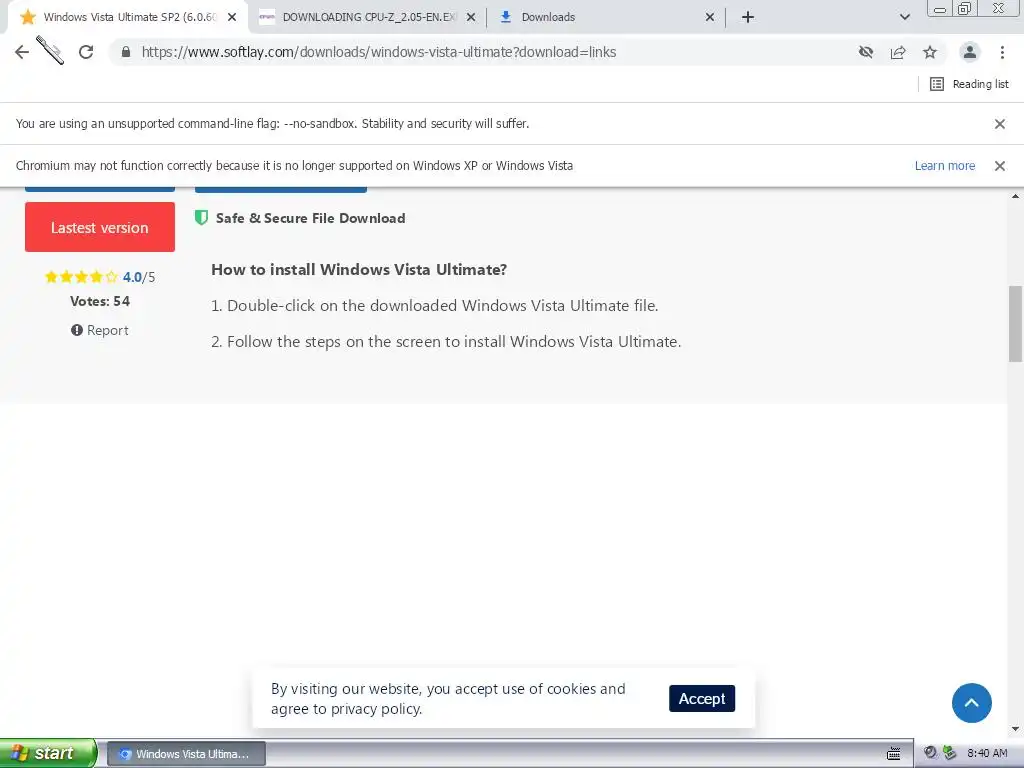Click the network connection tray icon
Image resolution: width=1024 pixels, height=768 pixels.
[949, 753]
